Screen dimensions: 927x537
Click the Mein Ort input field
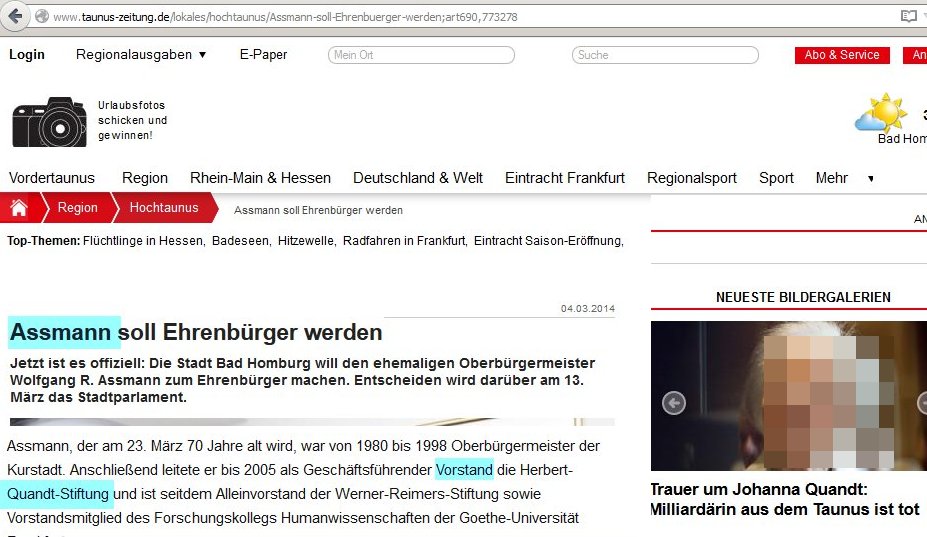point(421,55)
